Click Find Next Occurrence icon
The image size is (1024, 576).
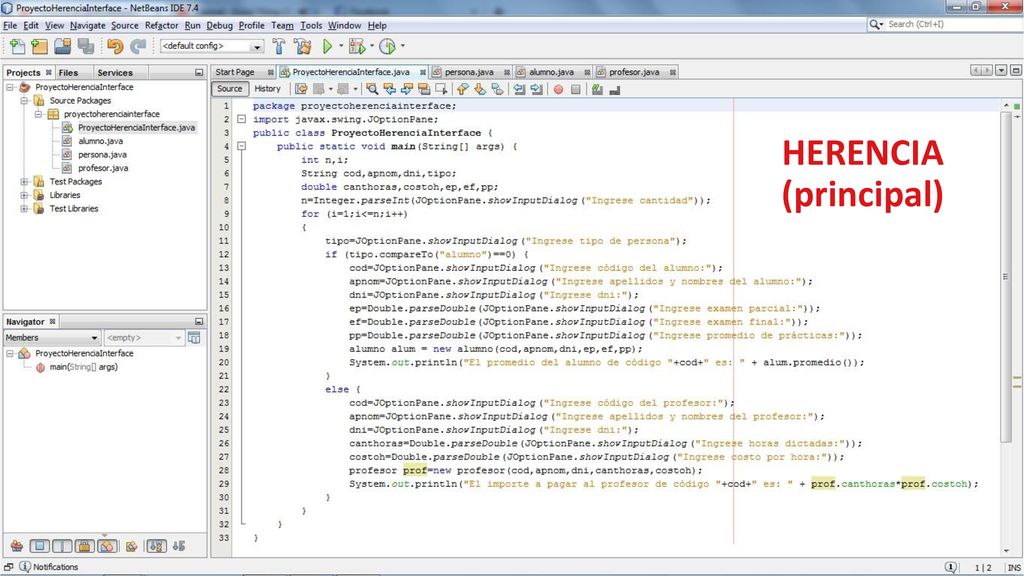click(407, 89)
